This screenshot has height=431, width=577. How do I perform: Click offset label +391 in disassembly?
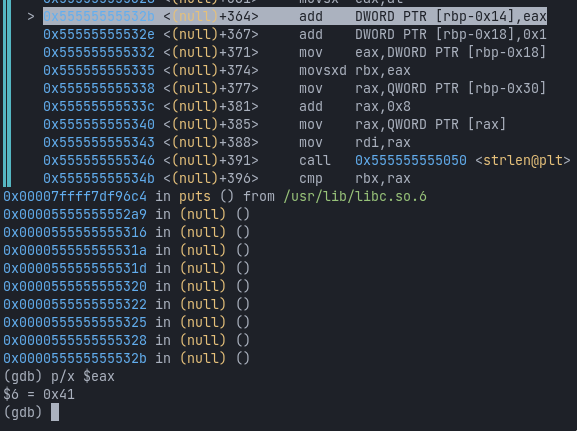(235, 161)
